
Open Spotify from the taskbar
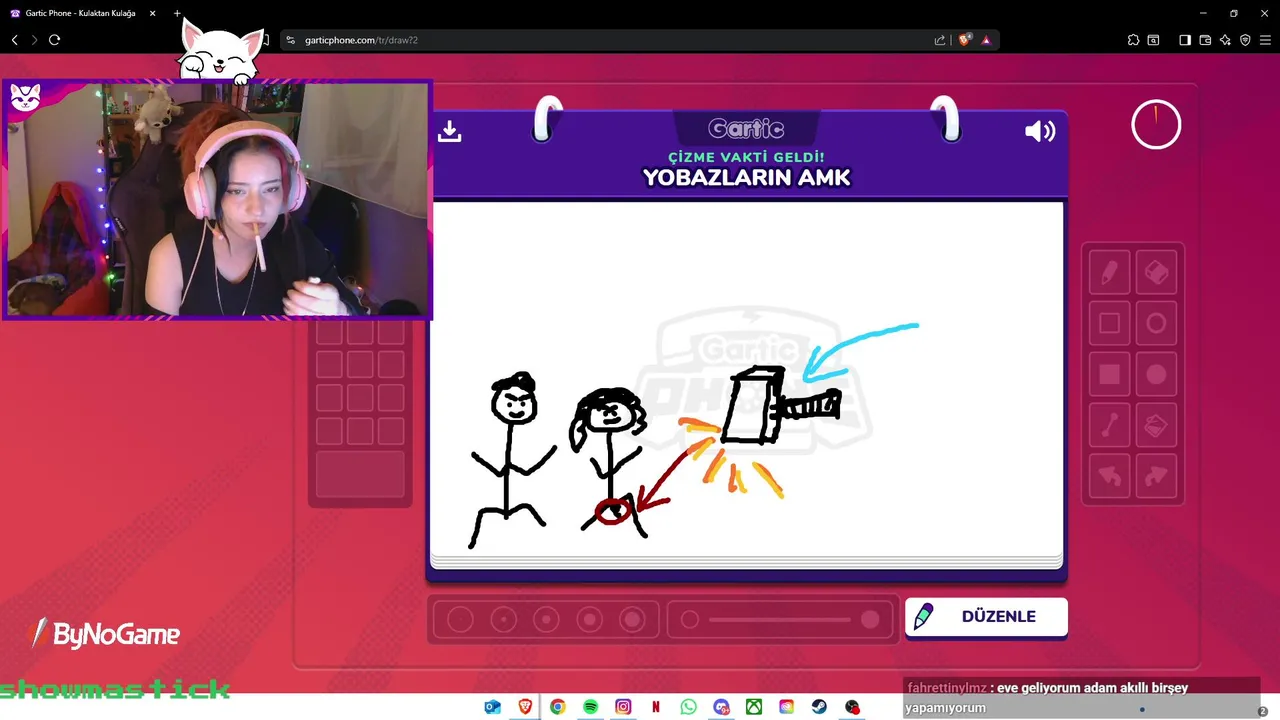[590, 707]
